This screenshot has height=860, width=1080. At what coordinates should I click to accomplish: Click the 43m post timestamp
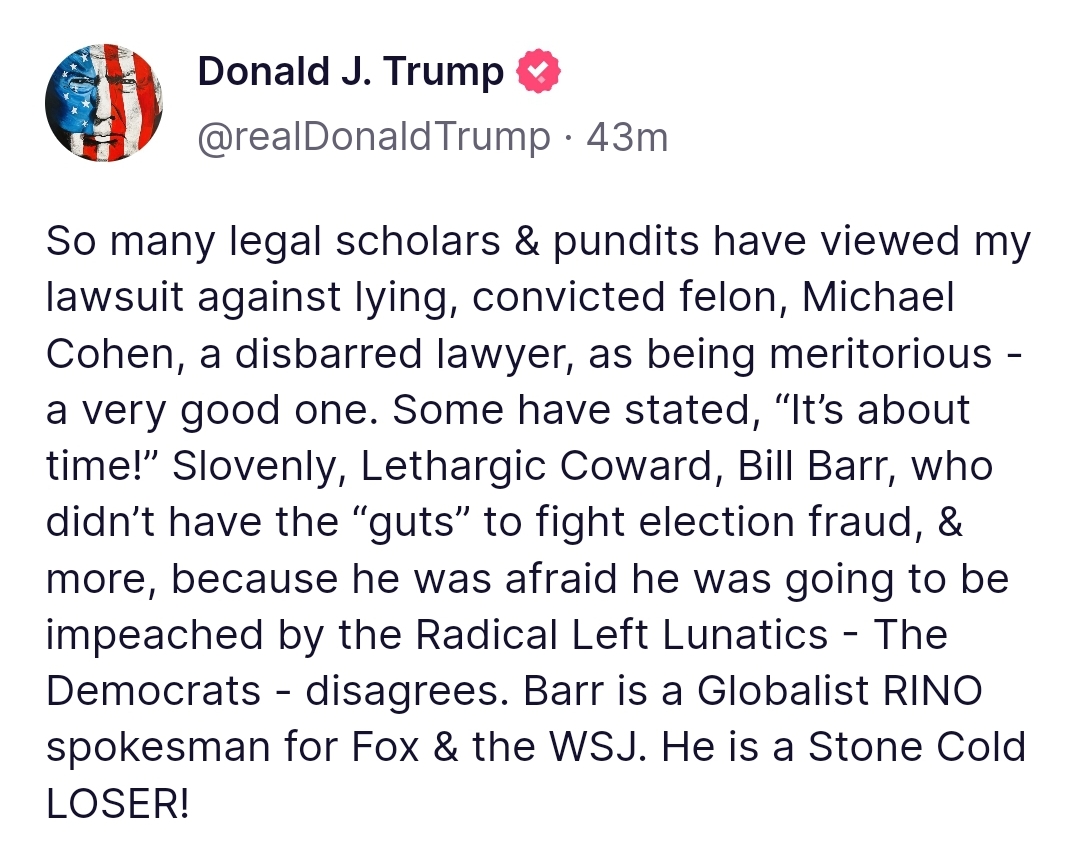click(627, 137)
